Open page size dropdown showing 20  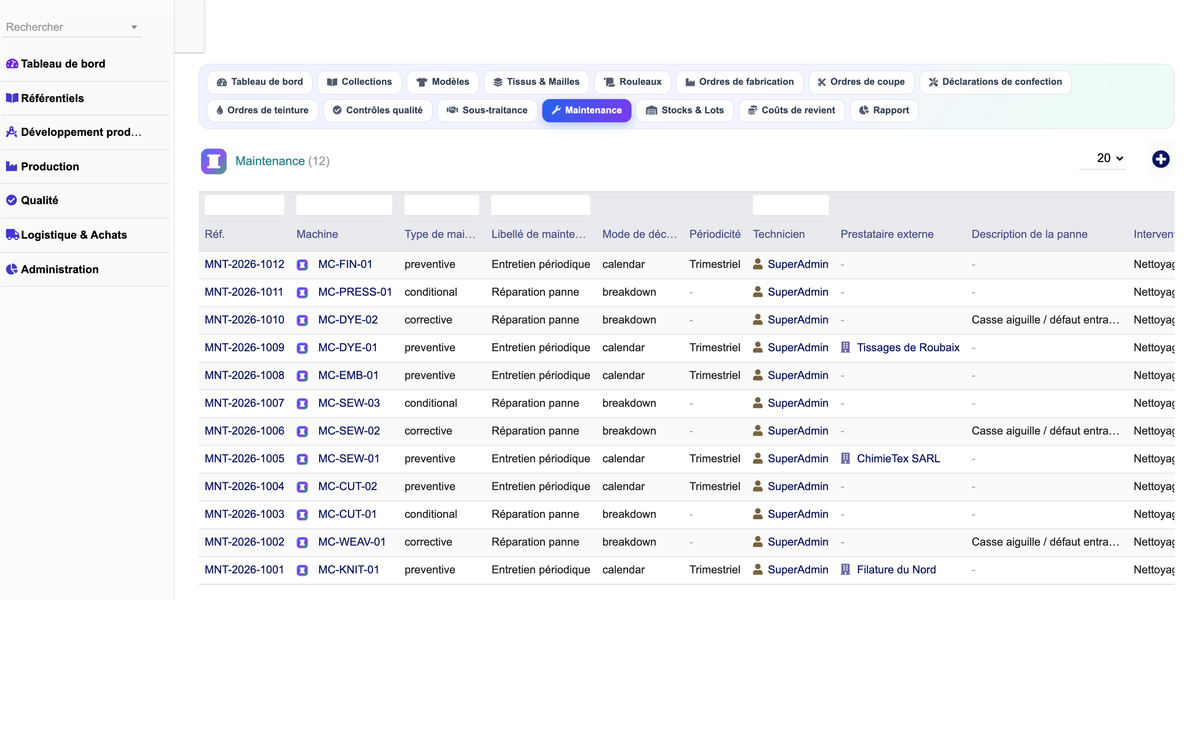(1103, 158)
